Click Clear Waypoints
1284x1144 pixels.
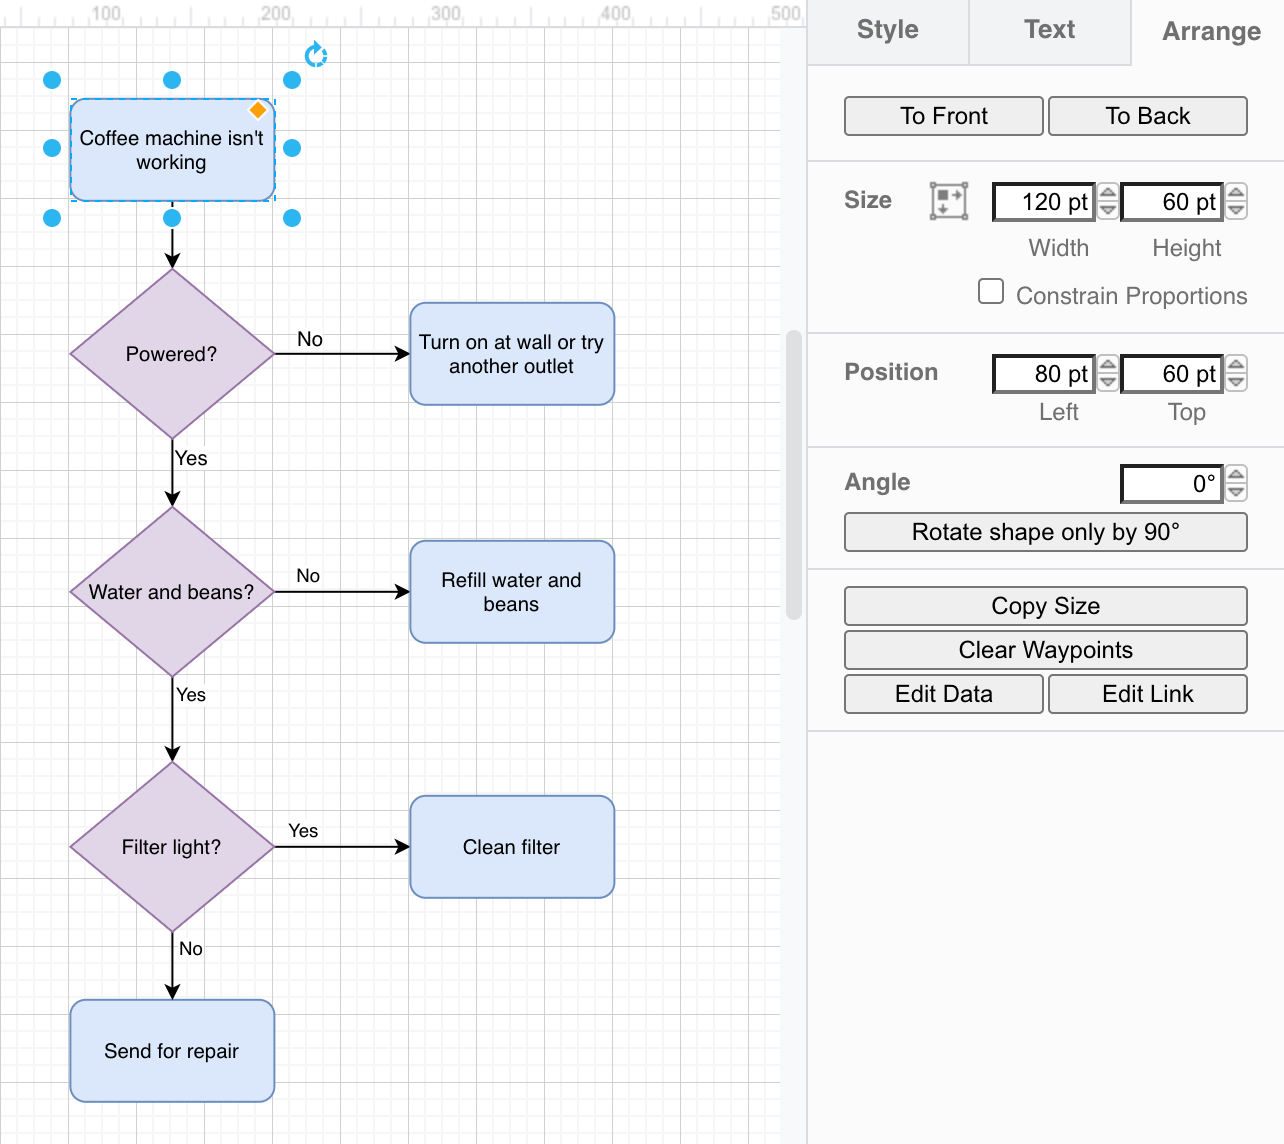click(x=1045, y=649)
